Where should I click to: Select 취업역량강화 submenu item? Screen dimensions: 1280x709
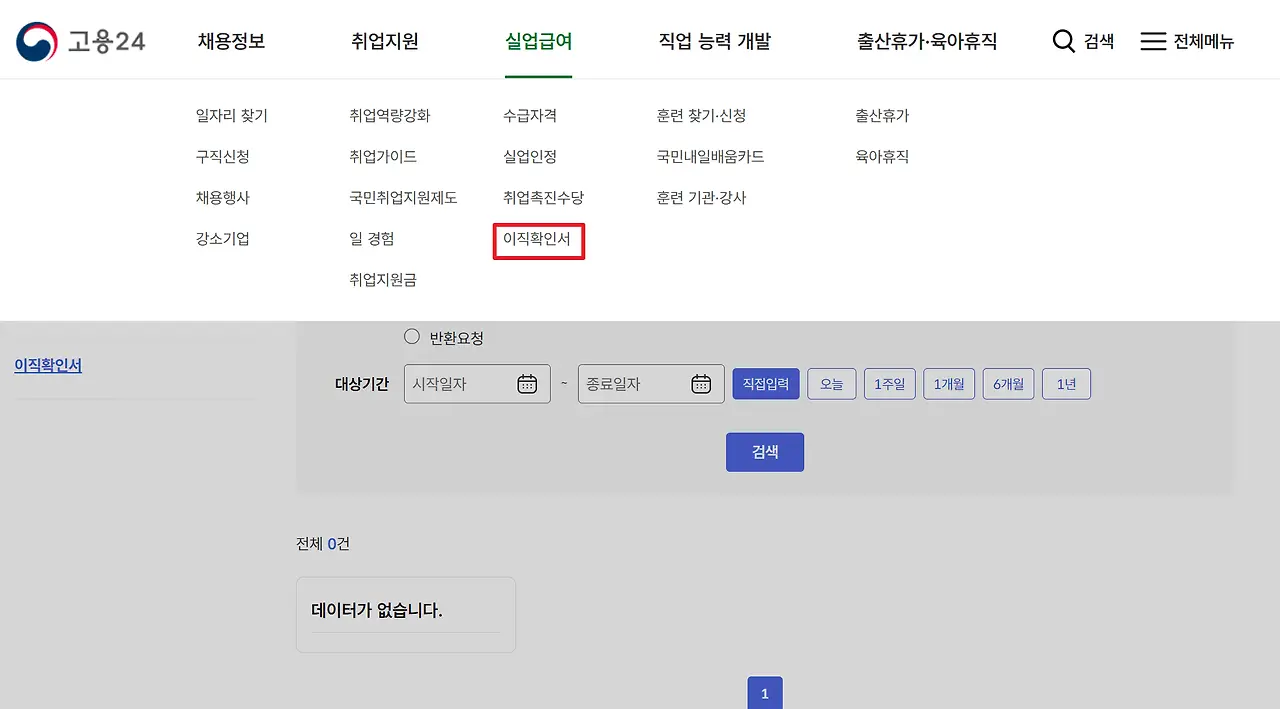pyautogui.click(x=390, y=116)
